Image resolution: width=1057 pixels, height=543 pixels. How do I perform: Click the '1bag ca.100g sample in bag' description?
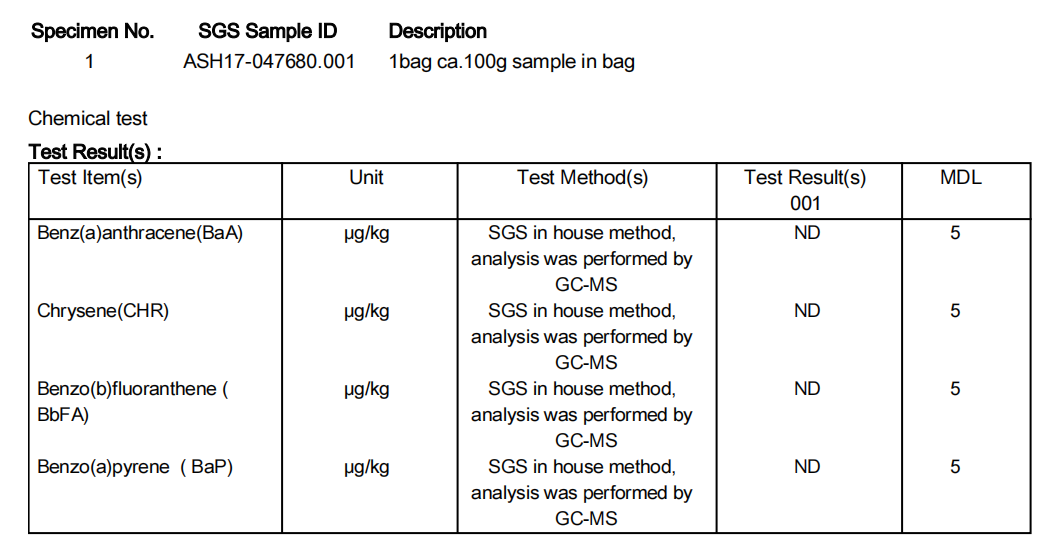coord(511,62)
